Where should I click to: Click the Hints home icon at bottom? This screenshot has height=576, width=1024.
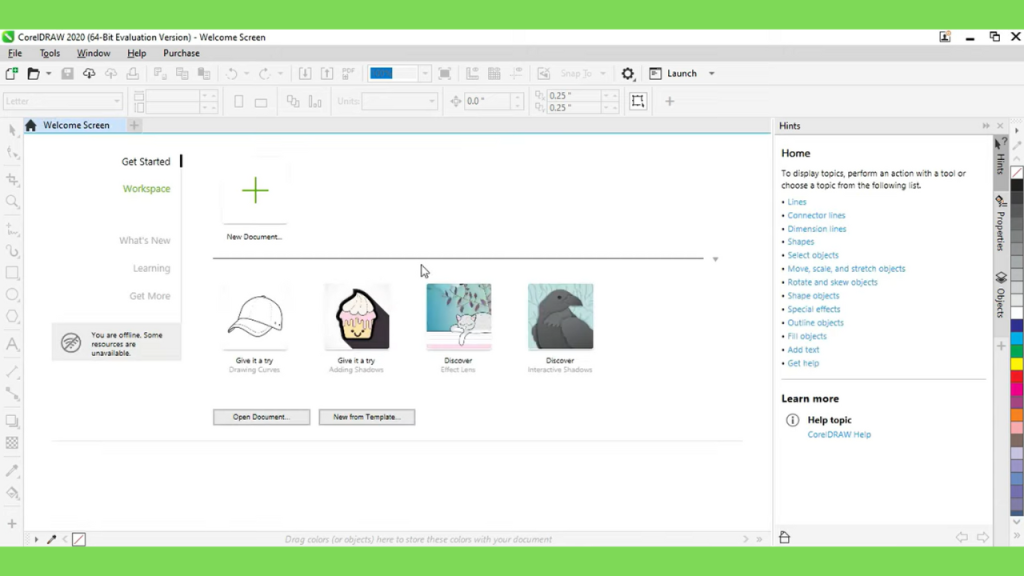784,537
